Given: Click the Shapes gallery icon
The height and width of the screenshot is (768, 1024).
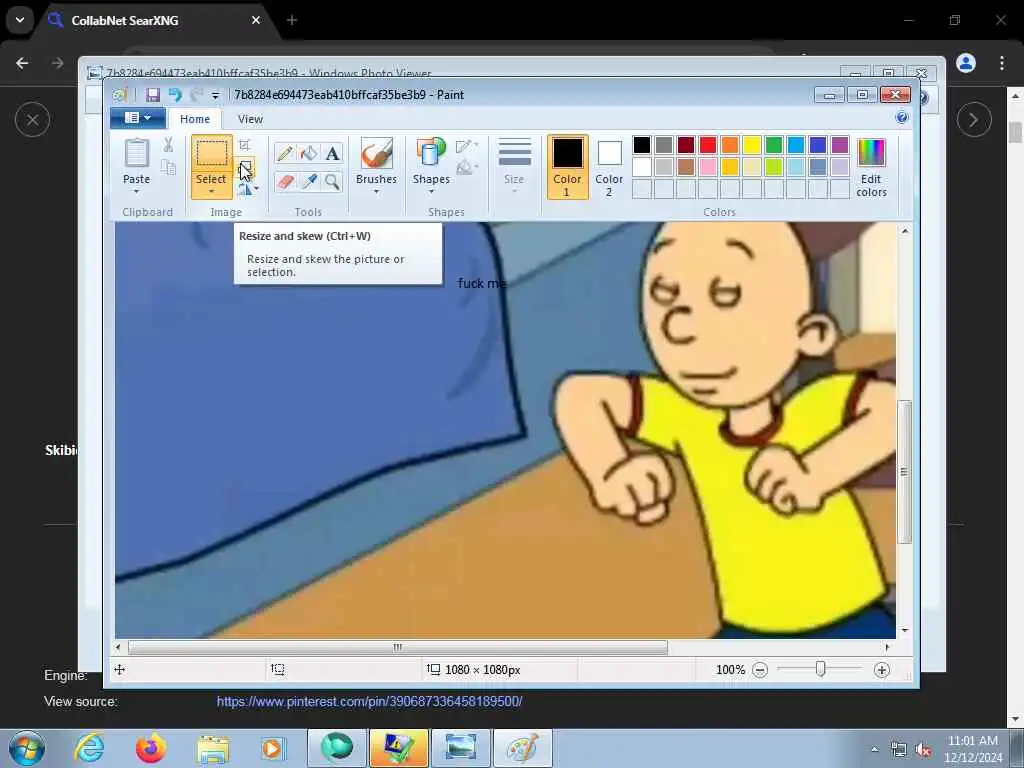Looking at the screenshot, I should [431, 153].
